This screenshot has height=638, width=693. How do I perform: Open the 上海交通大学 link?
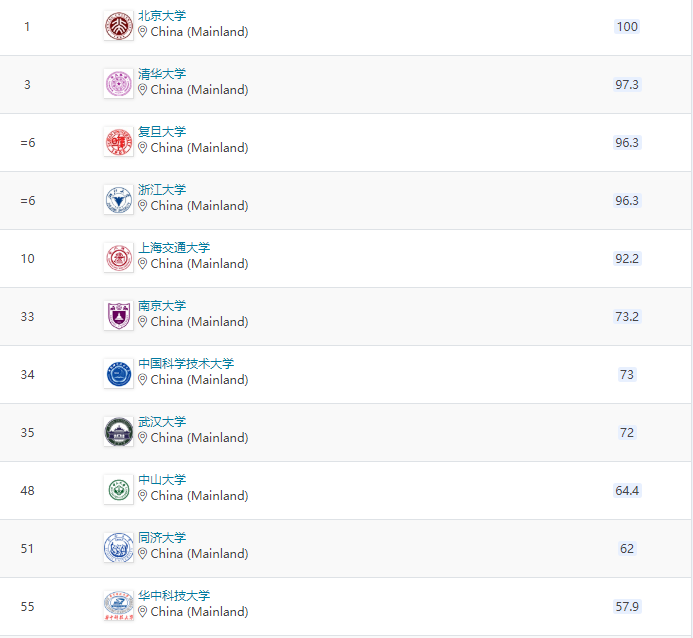coord(174,248)
